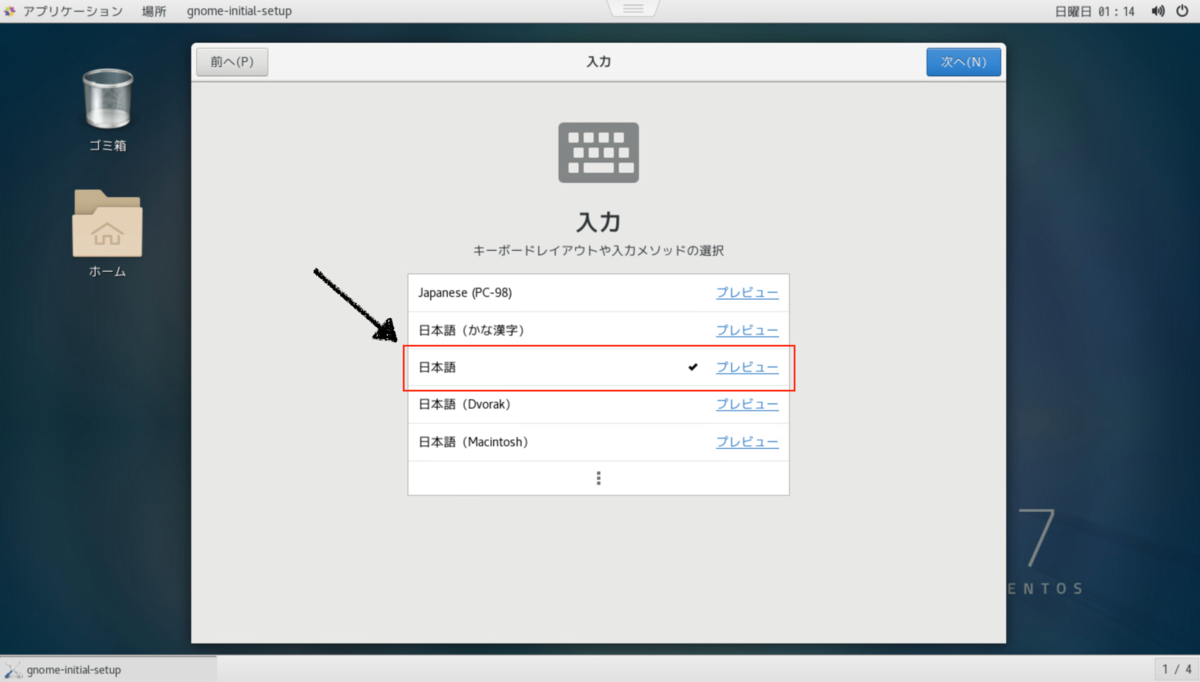The height and width of the screenshot is (682, 1200).
Task: Open the 場所 menu
Action: (x=154, y=11)
